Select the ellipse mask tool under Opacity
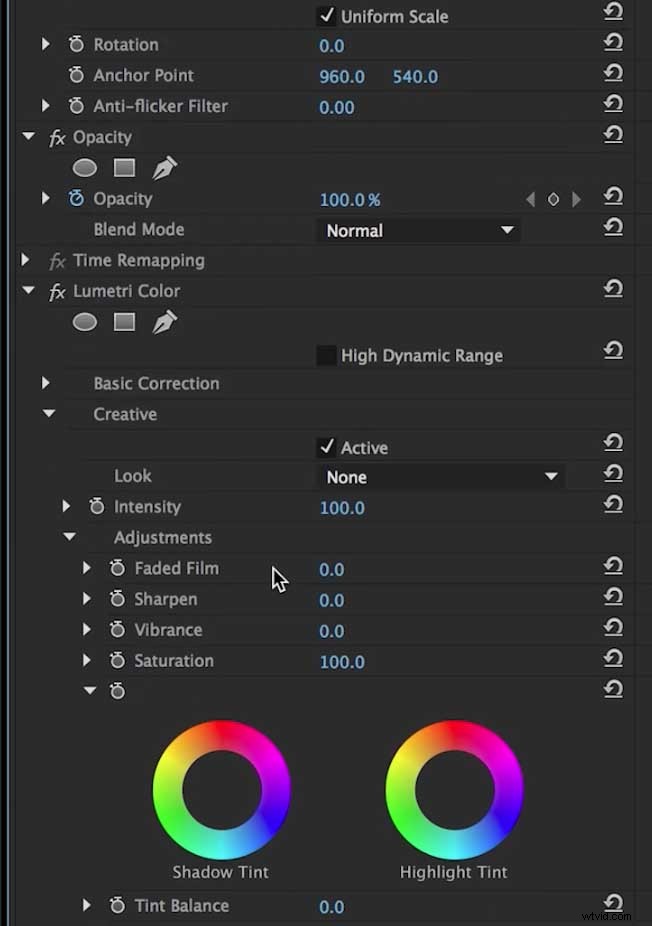This screenshot has height=926, width=652. pos(85,167)
